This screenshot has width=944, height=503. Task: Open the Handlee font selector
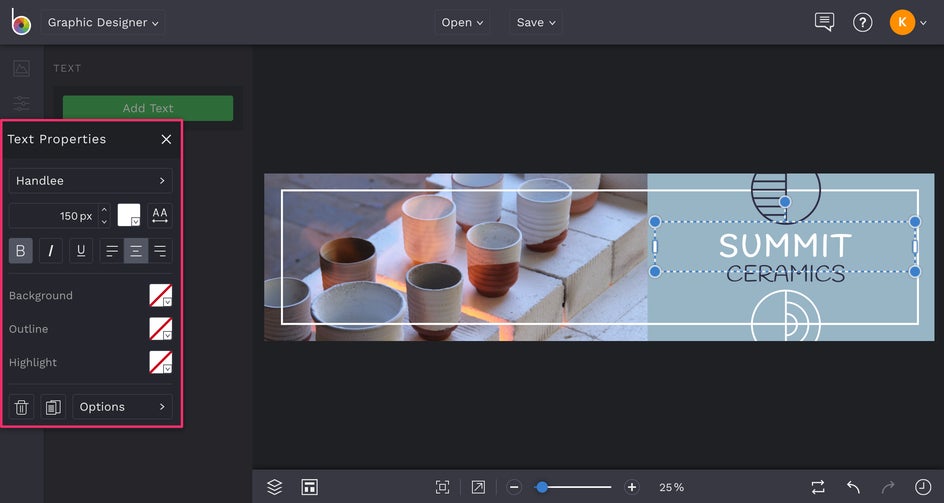coord(90,181)
